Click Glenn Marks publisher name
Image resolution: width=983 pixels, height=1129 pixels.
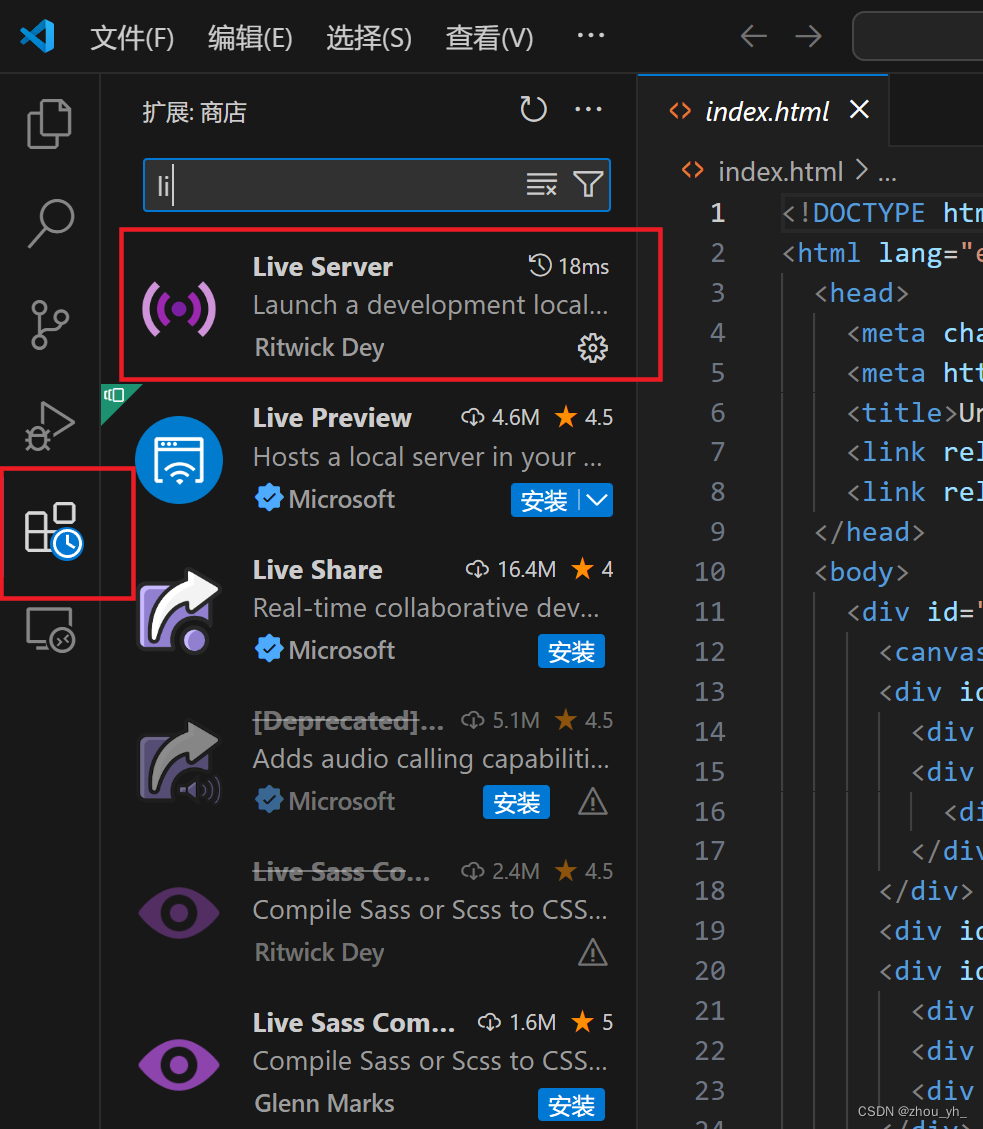coord(324,1104)
